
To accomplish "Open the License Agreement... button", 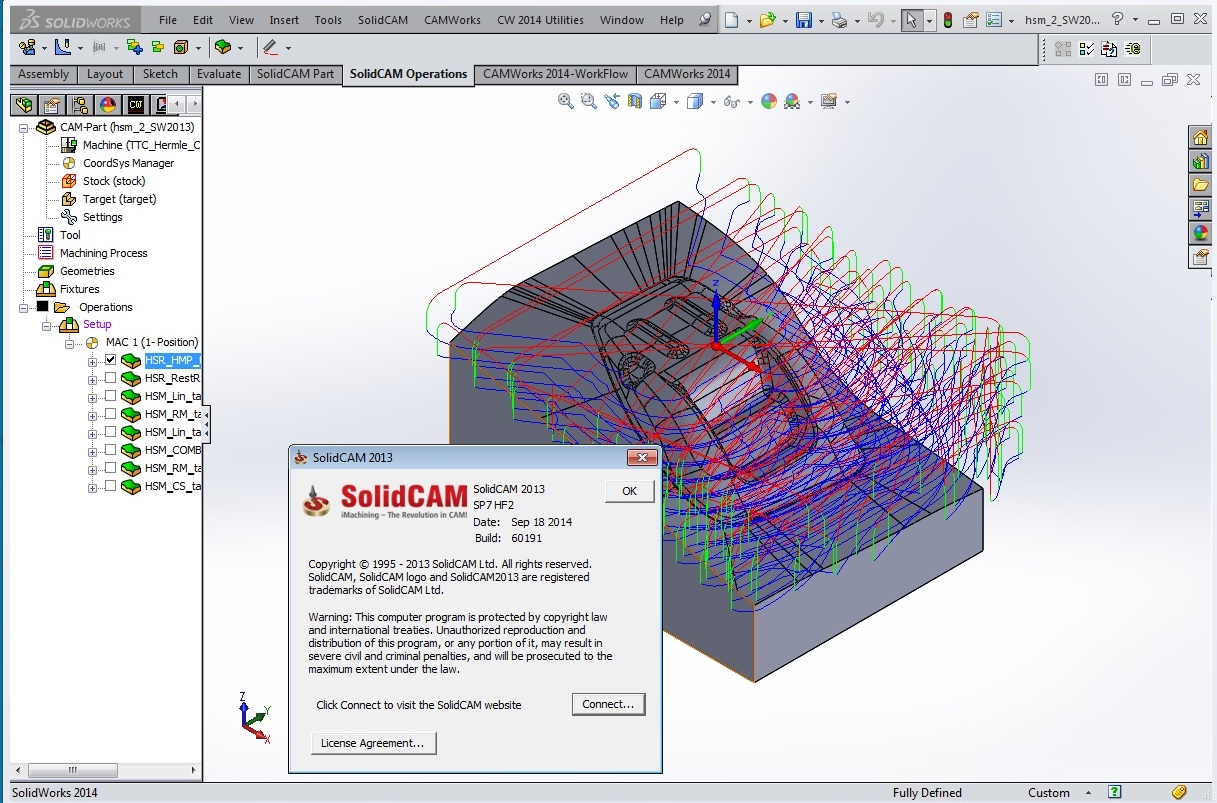I will (x=373, y=743).
